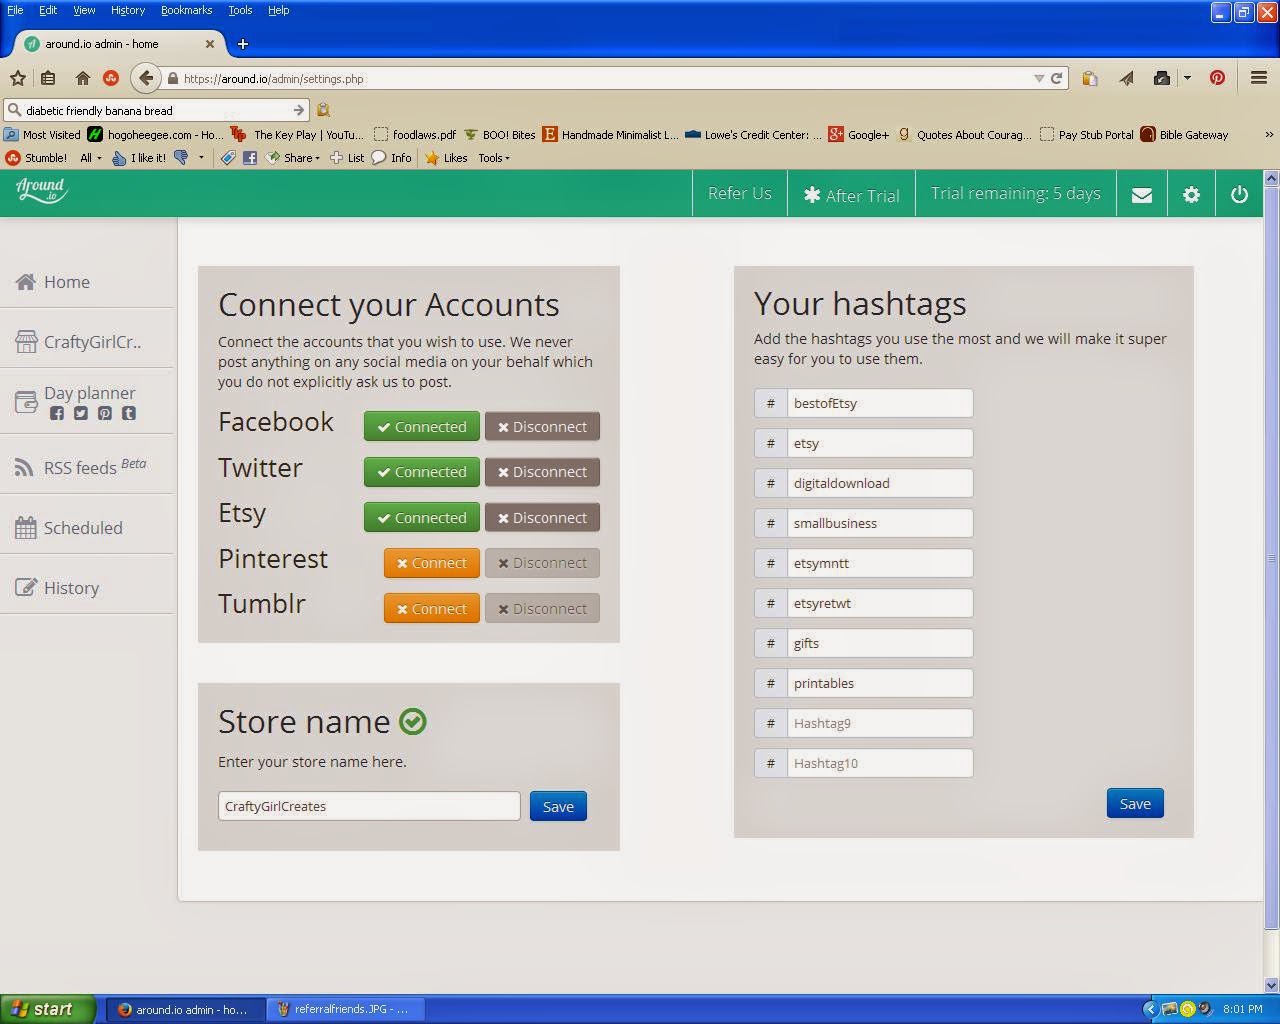Screen dimensions: 1280x1024
Task: Open the URL bar history dropdown arrow
Action: tap(1039, 78)
